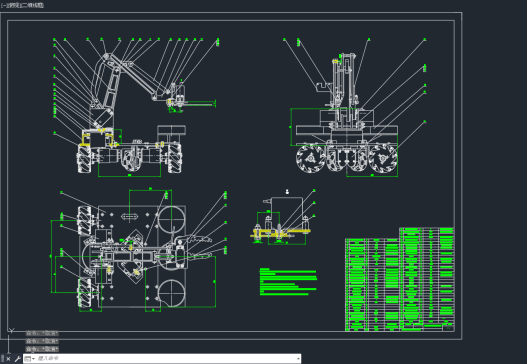Expand command history with the right-end arrow
The image size is (527, 364).
pyautogui.click(x=298, y=359)
